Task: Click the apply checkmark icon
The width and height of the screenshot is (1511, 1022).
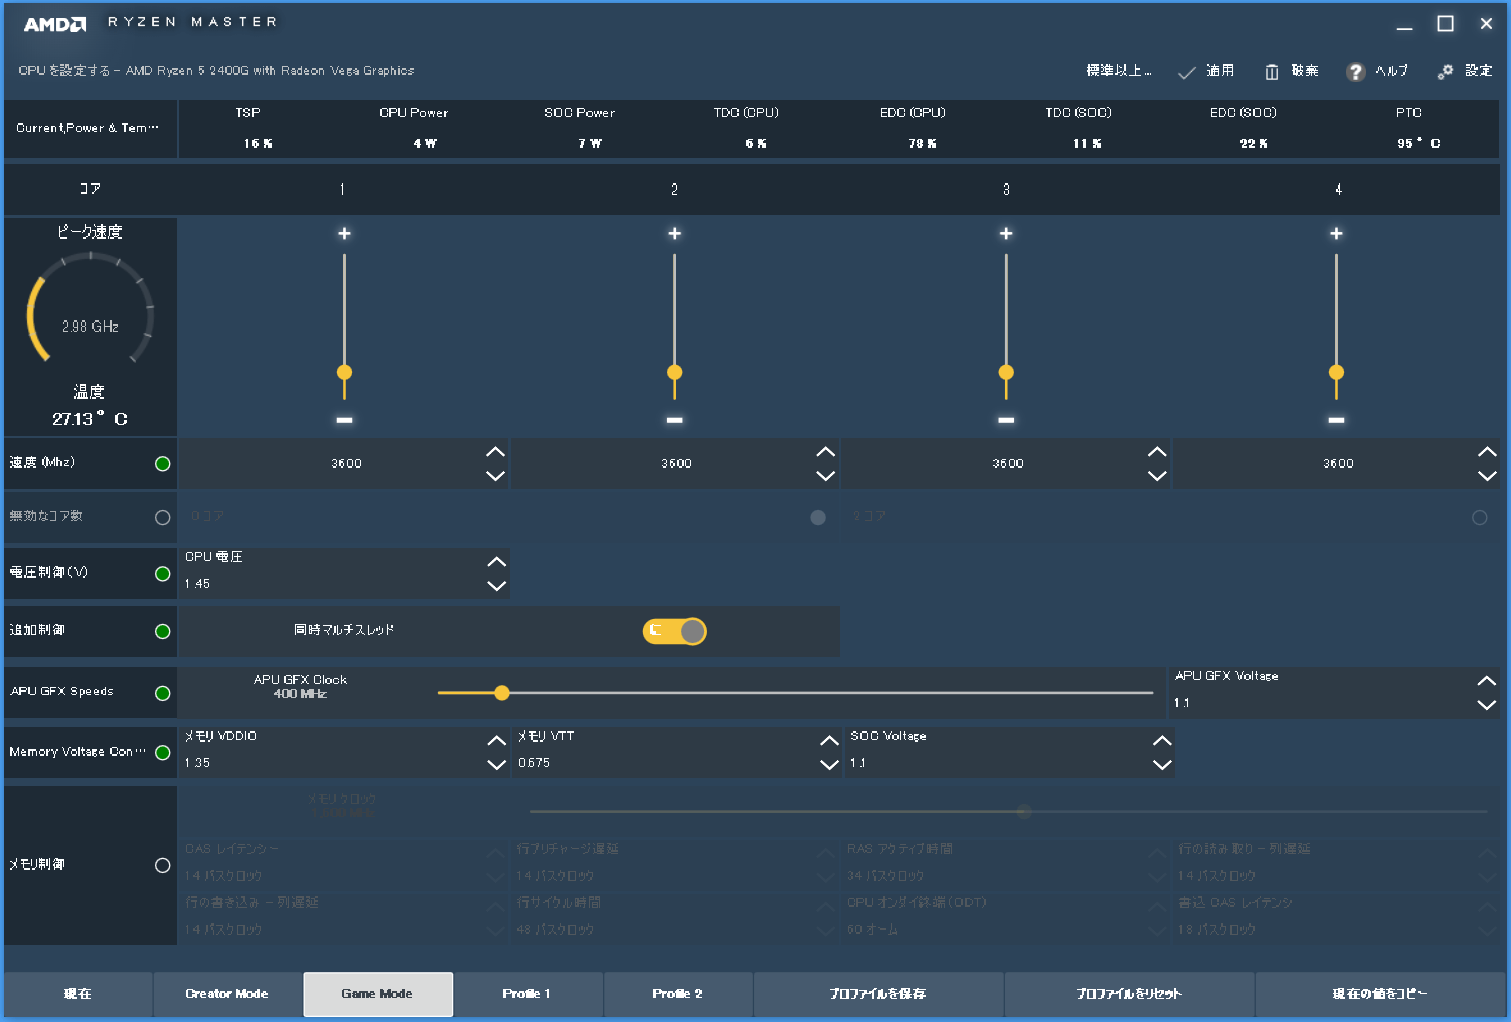Action: point(1186,72)
